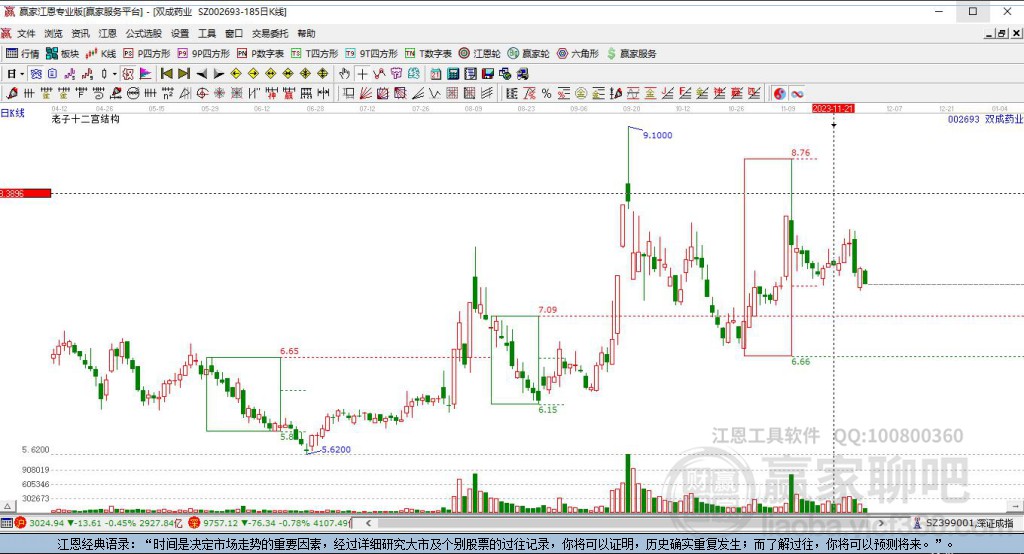Select the n² time tool icon
The image size is (1024, 554).
[167, 93]
